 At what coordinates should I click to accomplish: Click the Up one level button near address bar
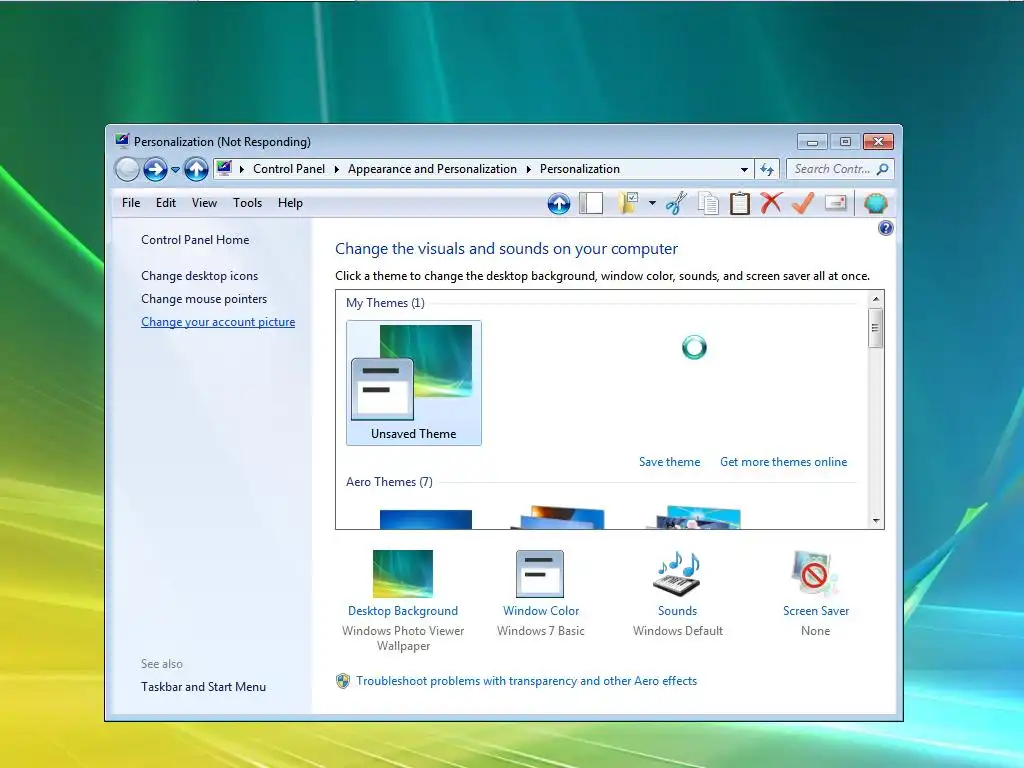click(196, 170)
